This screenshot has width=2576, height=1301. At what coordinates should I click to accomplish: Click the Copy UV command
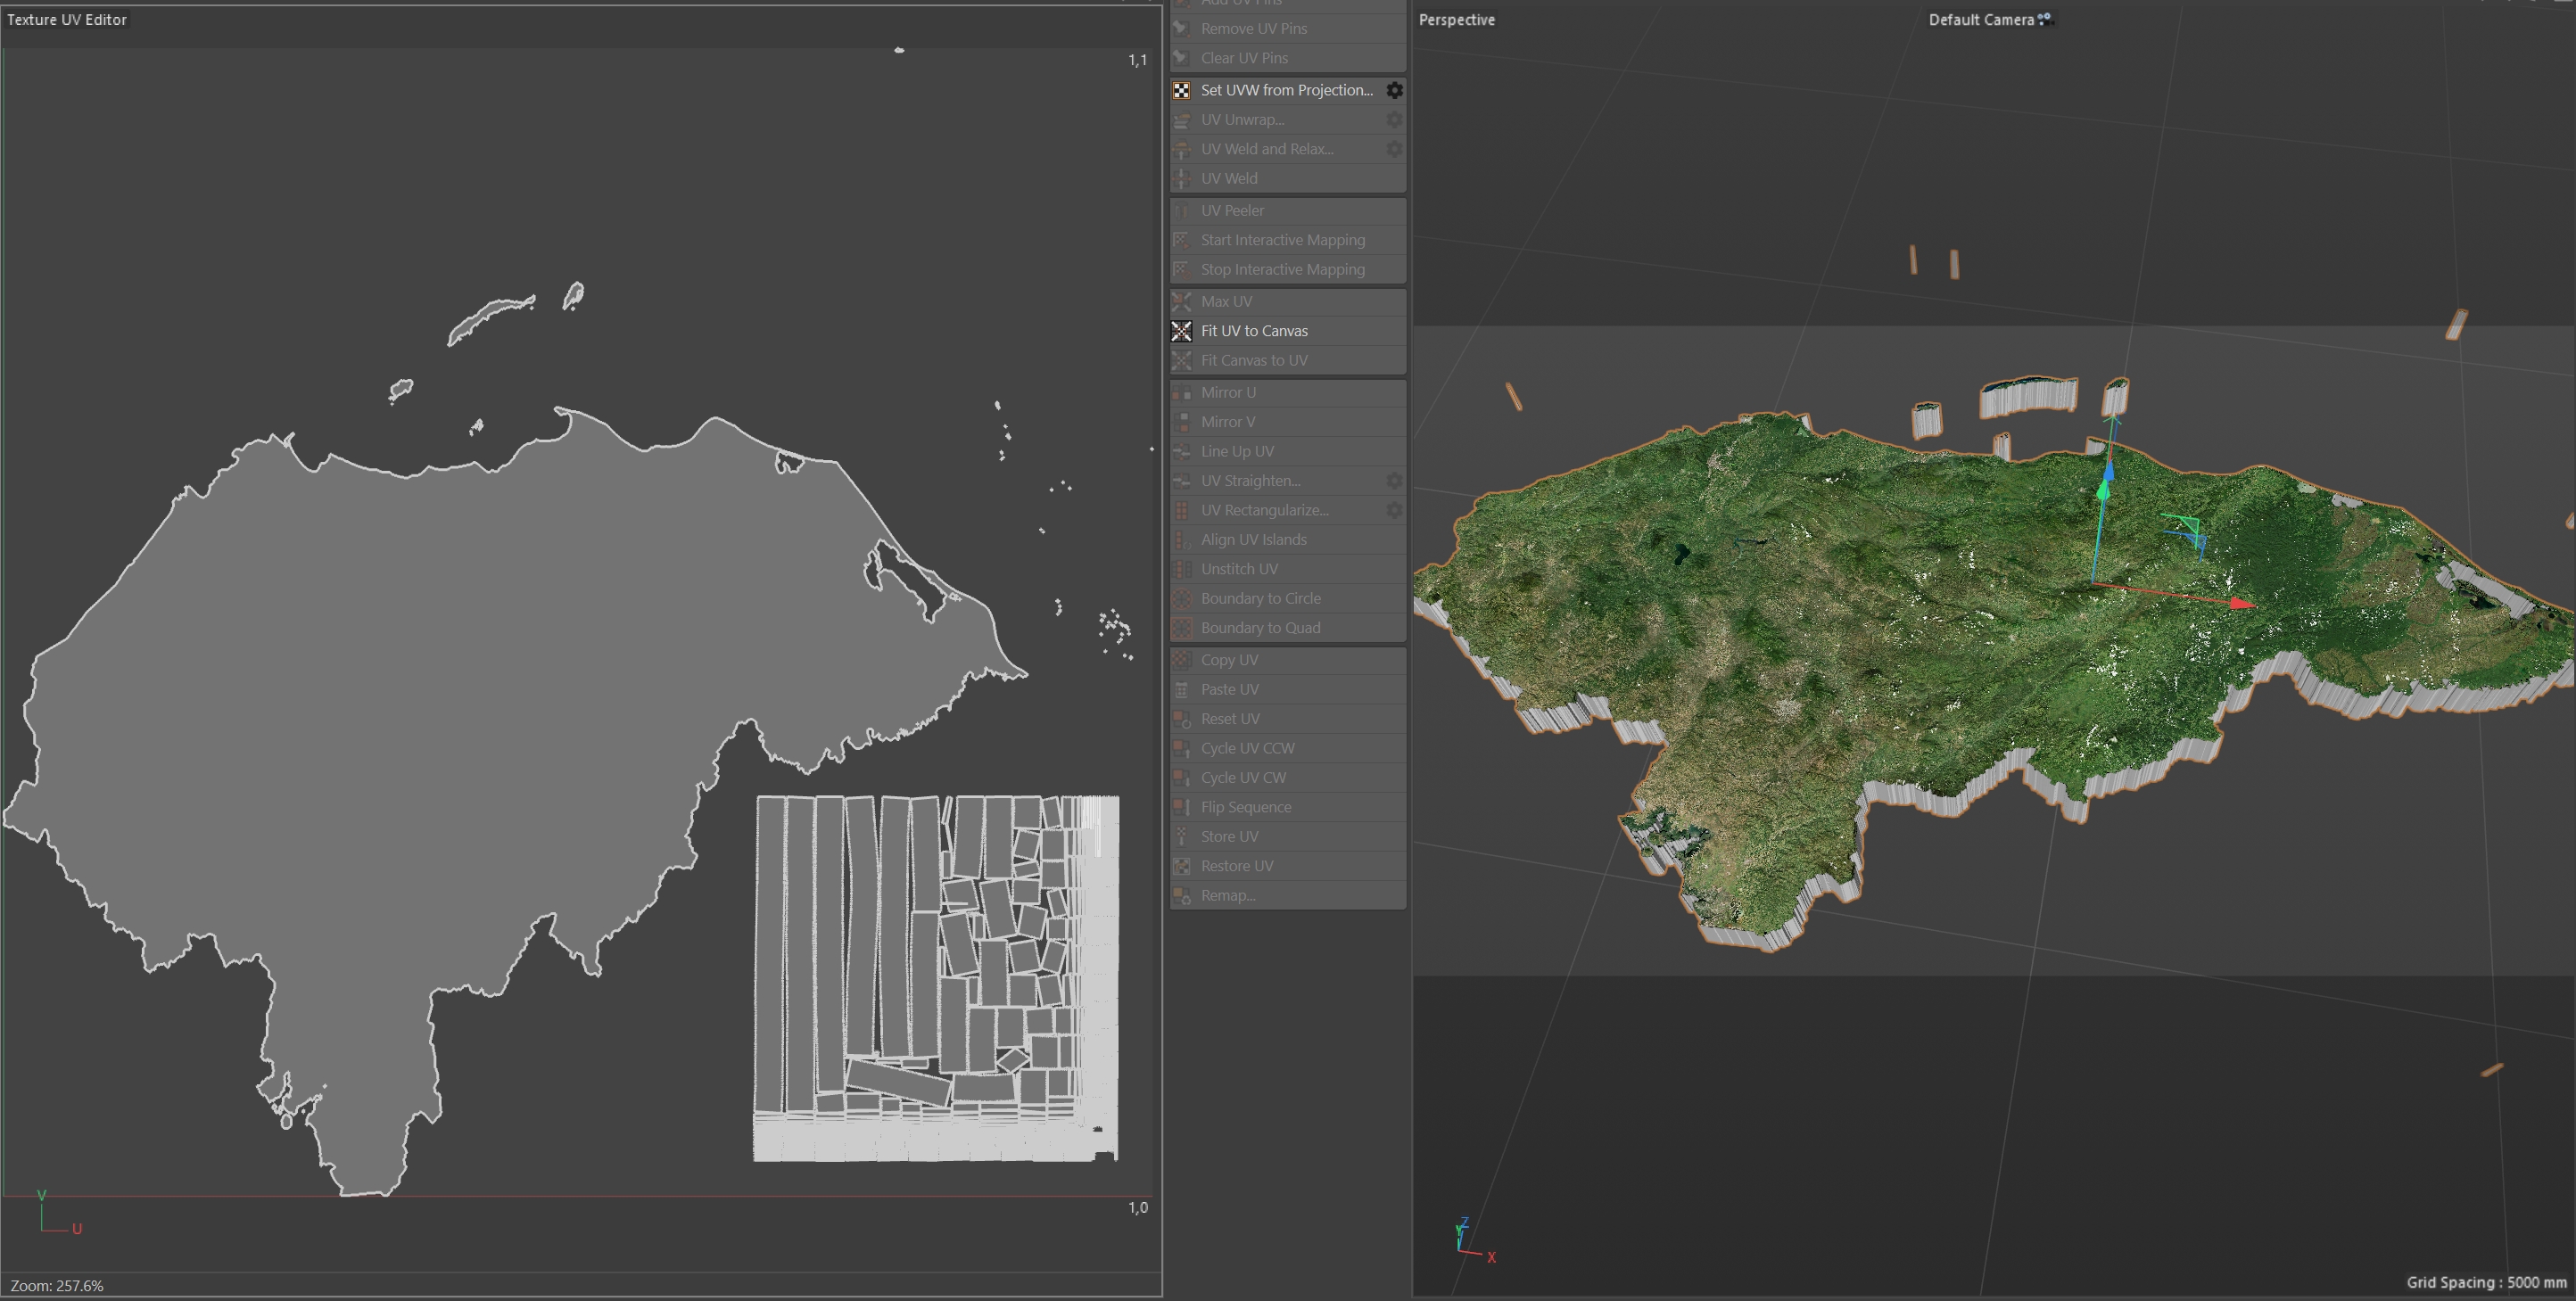(x=1229, y=660)
